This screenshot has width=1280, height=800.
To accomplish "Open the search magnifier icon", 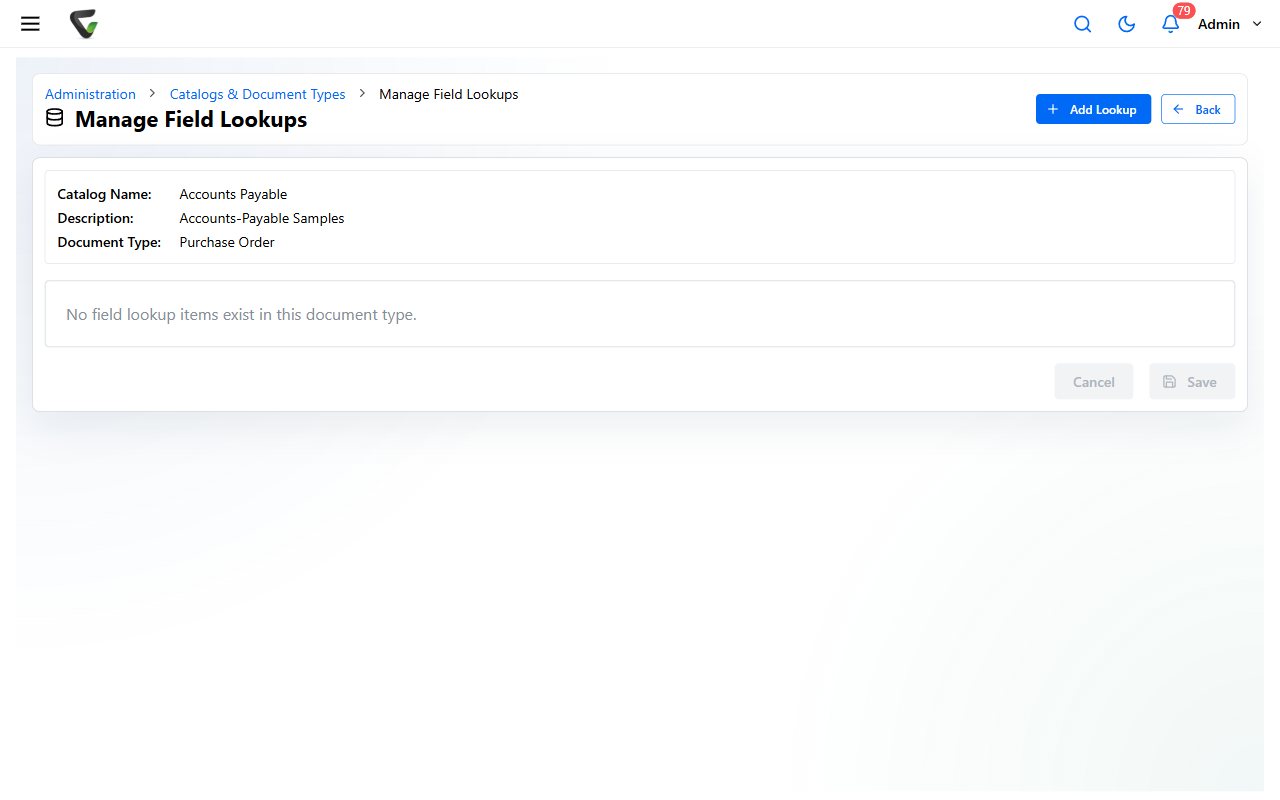I will (x=1082, y=24).
